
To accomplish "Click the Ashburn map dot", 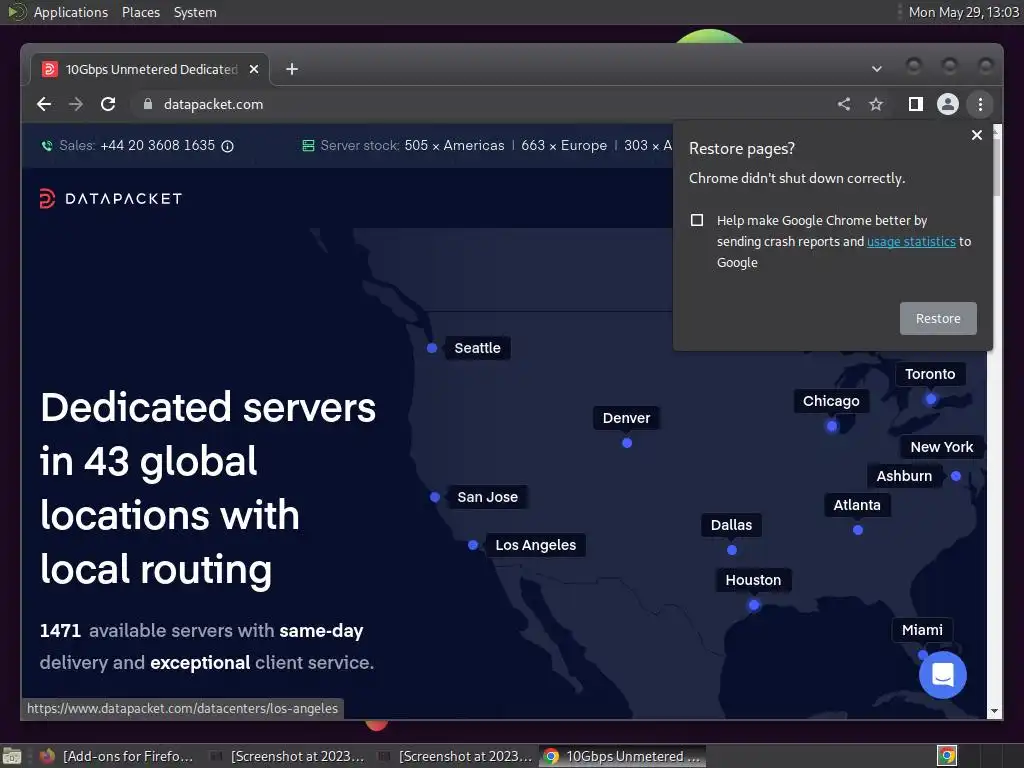I will tap(956, 476).
